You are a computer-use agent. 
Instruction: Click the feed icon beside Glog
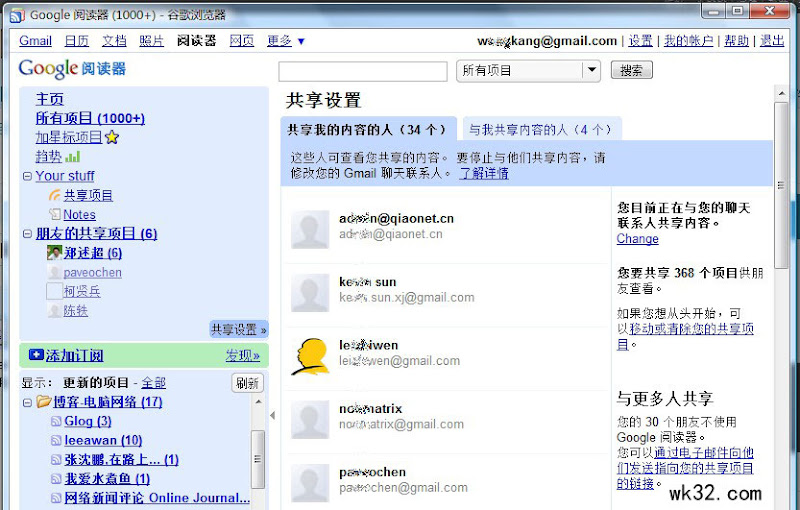56,421
